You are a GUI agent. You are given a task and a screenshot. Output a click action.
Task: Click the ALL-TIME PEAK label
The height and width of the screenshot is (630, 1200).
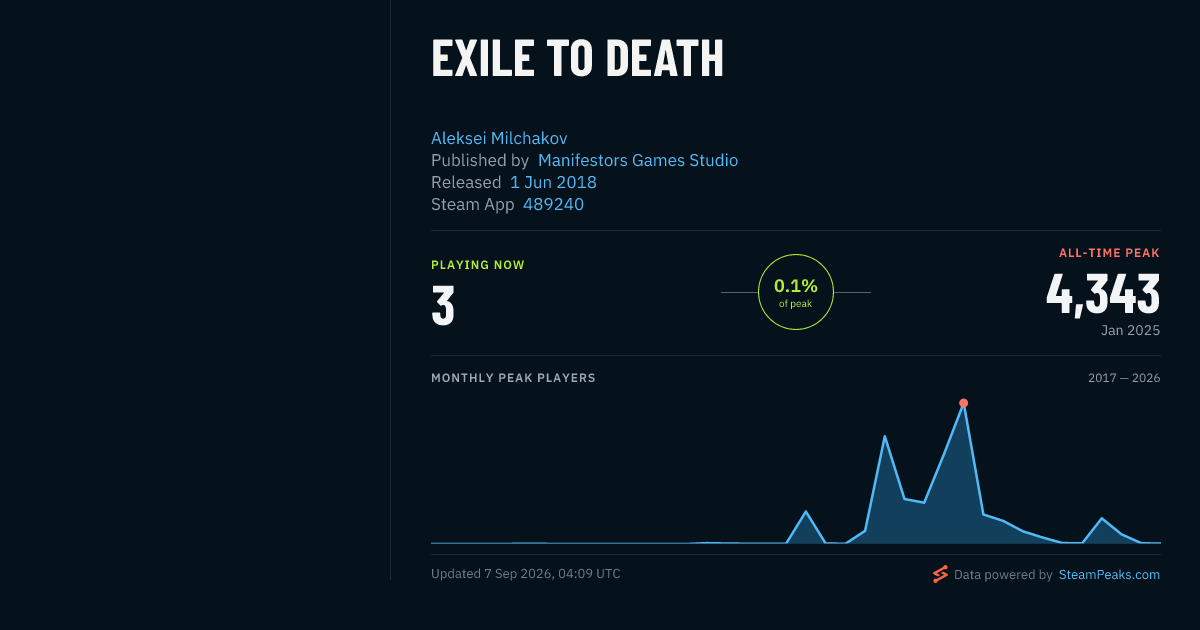point(1110,253)
